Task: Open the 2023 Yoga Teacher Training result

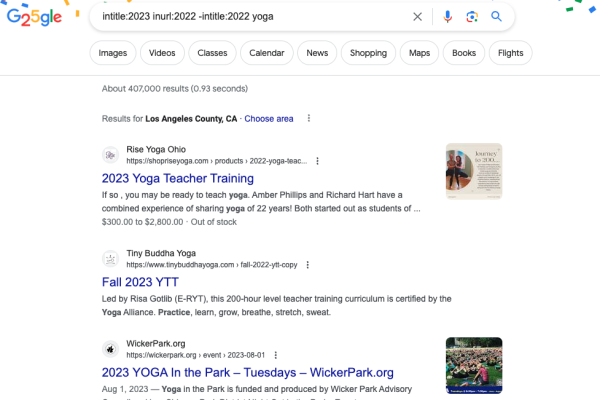Action: pos(178,178)
